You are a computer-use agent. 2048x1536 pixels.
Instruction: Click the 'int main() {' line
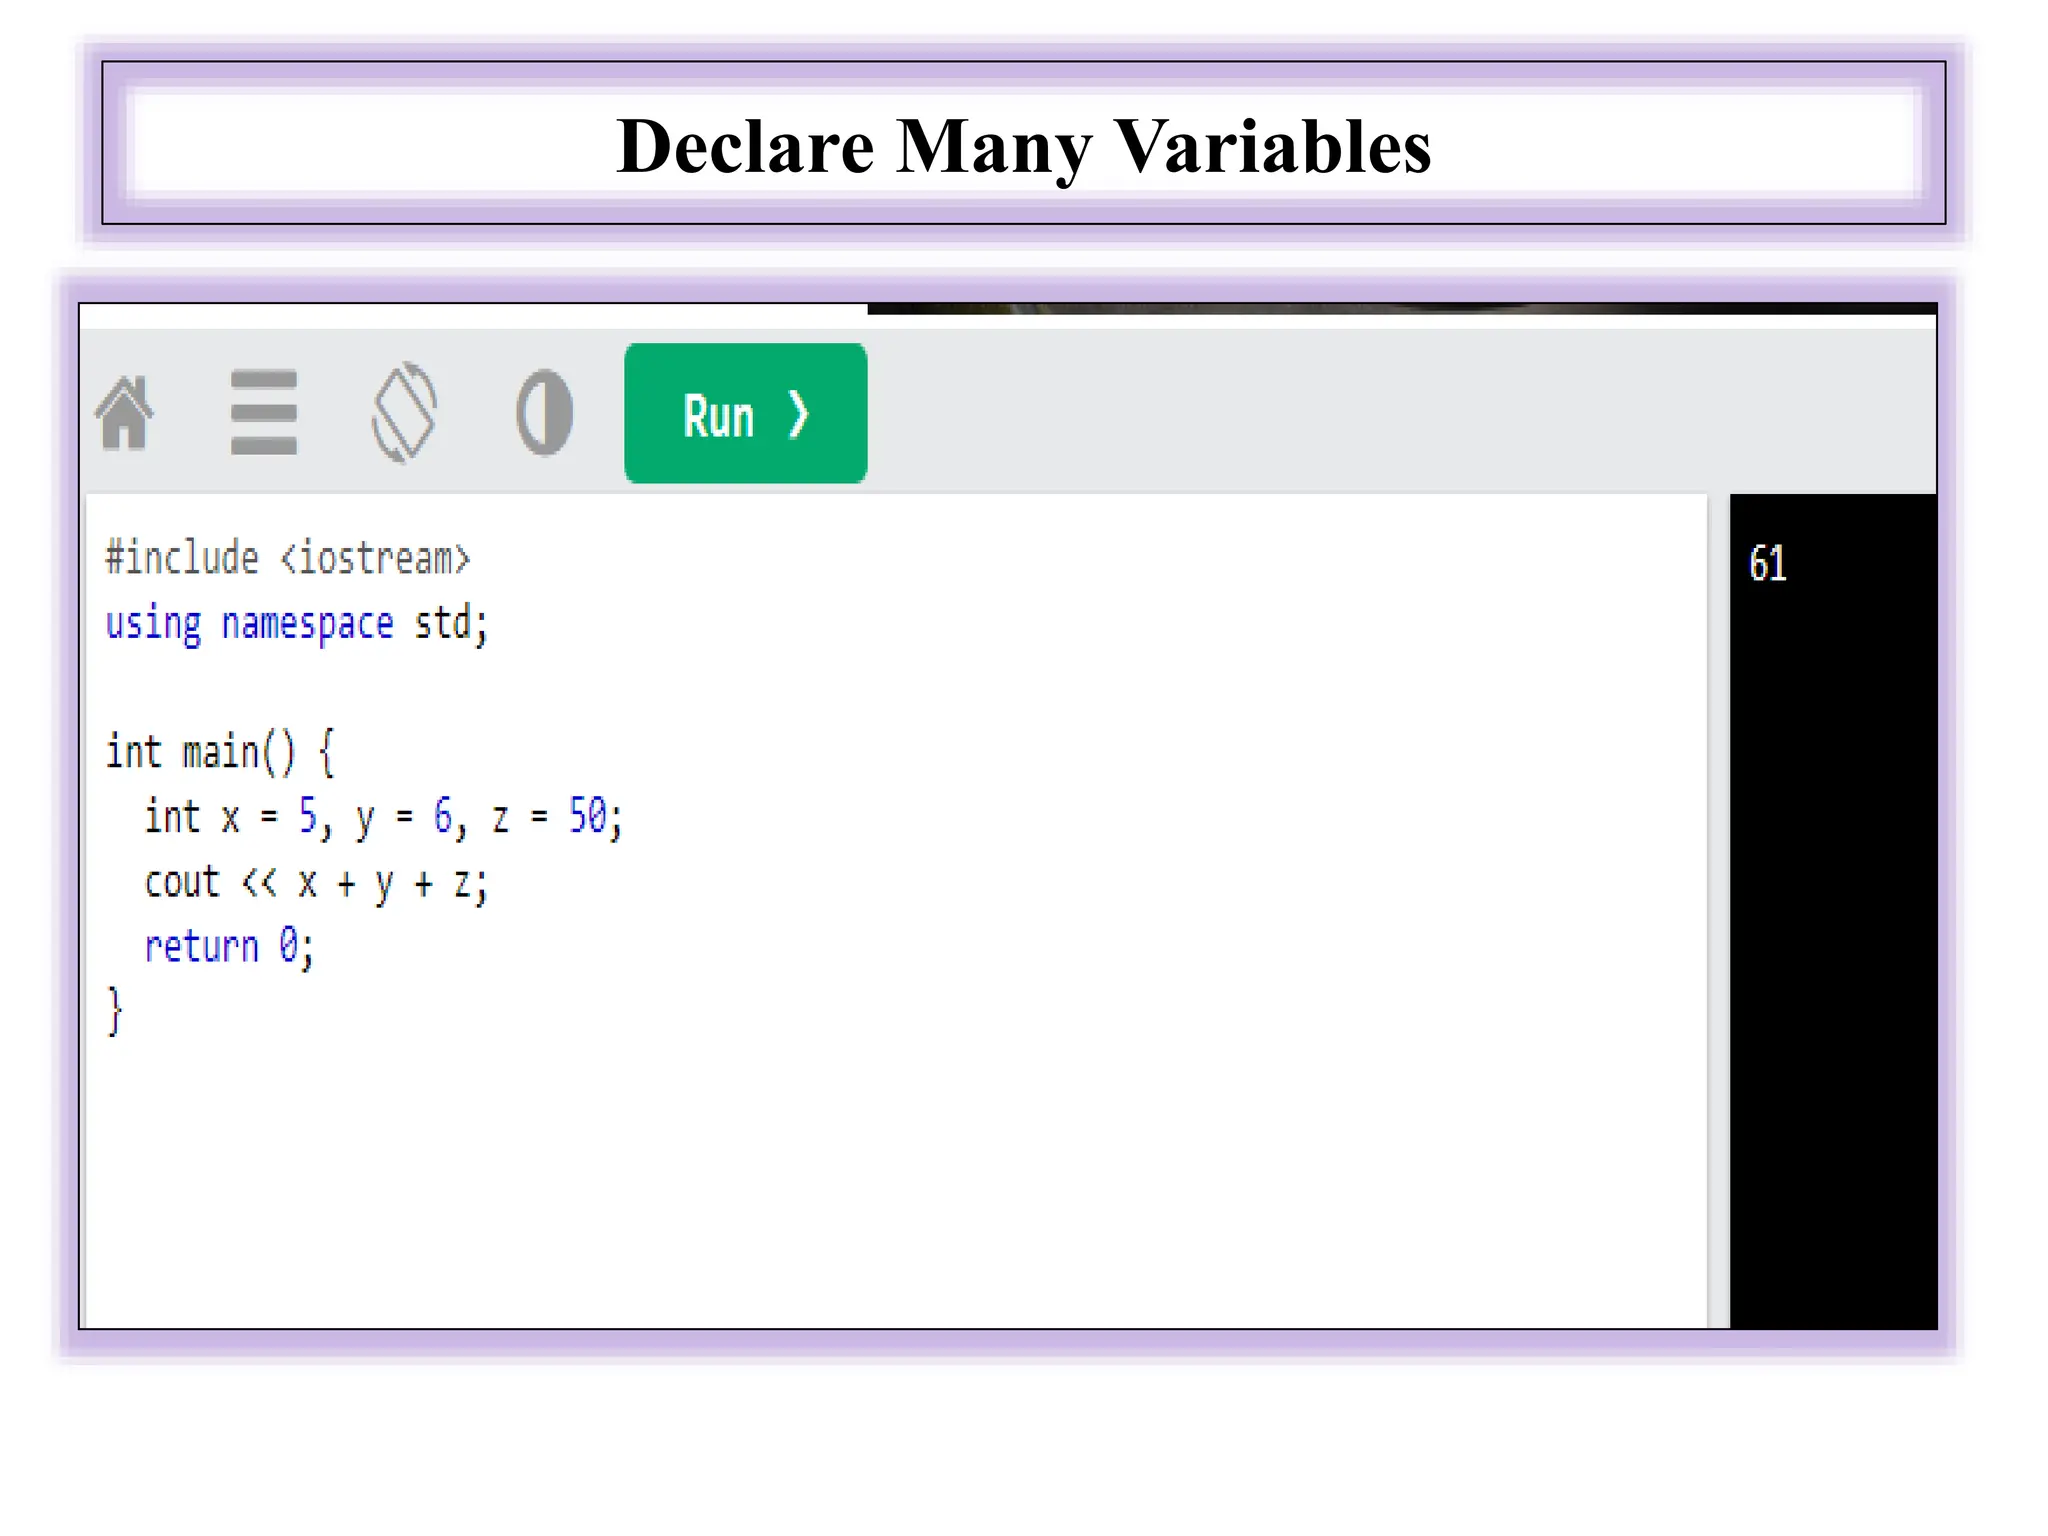pos(220,752)
